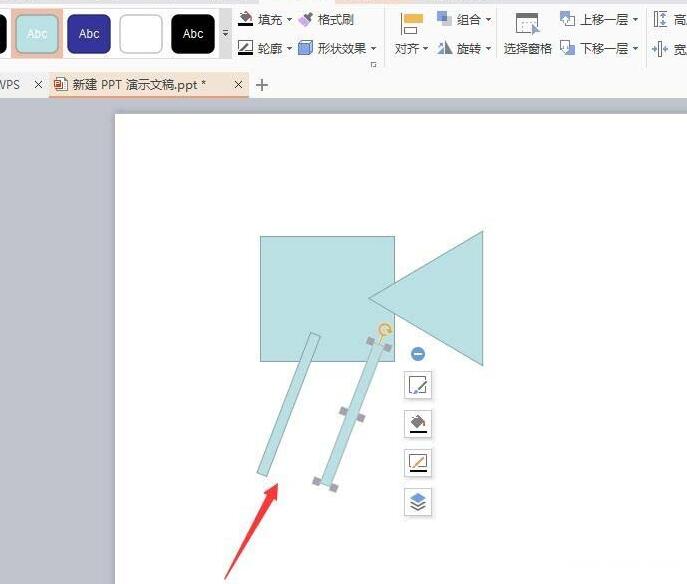Open 形状效果 shape effects menu
The image size is (687, 584).
coord(337,48)
